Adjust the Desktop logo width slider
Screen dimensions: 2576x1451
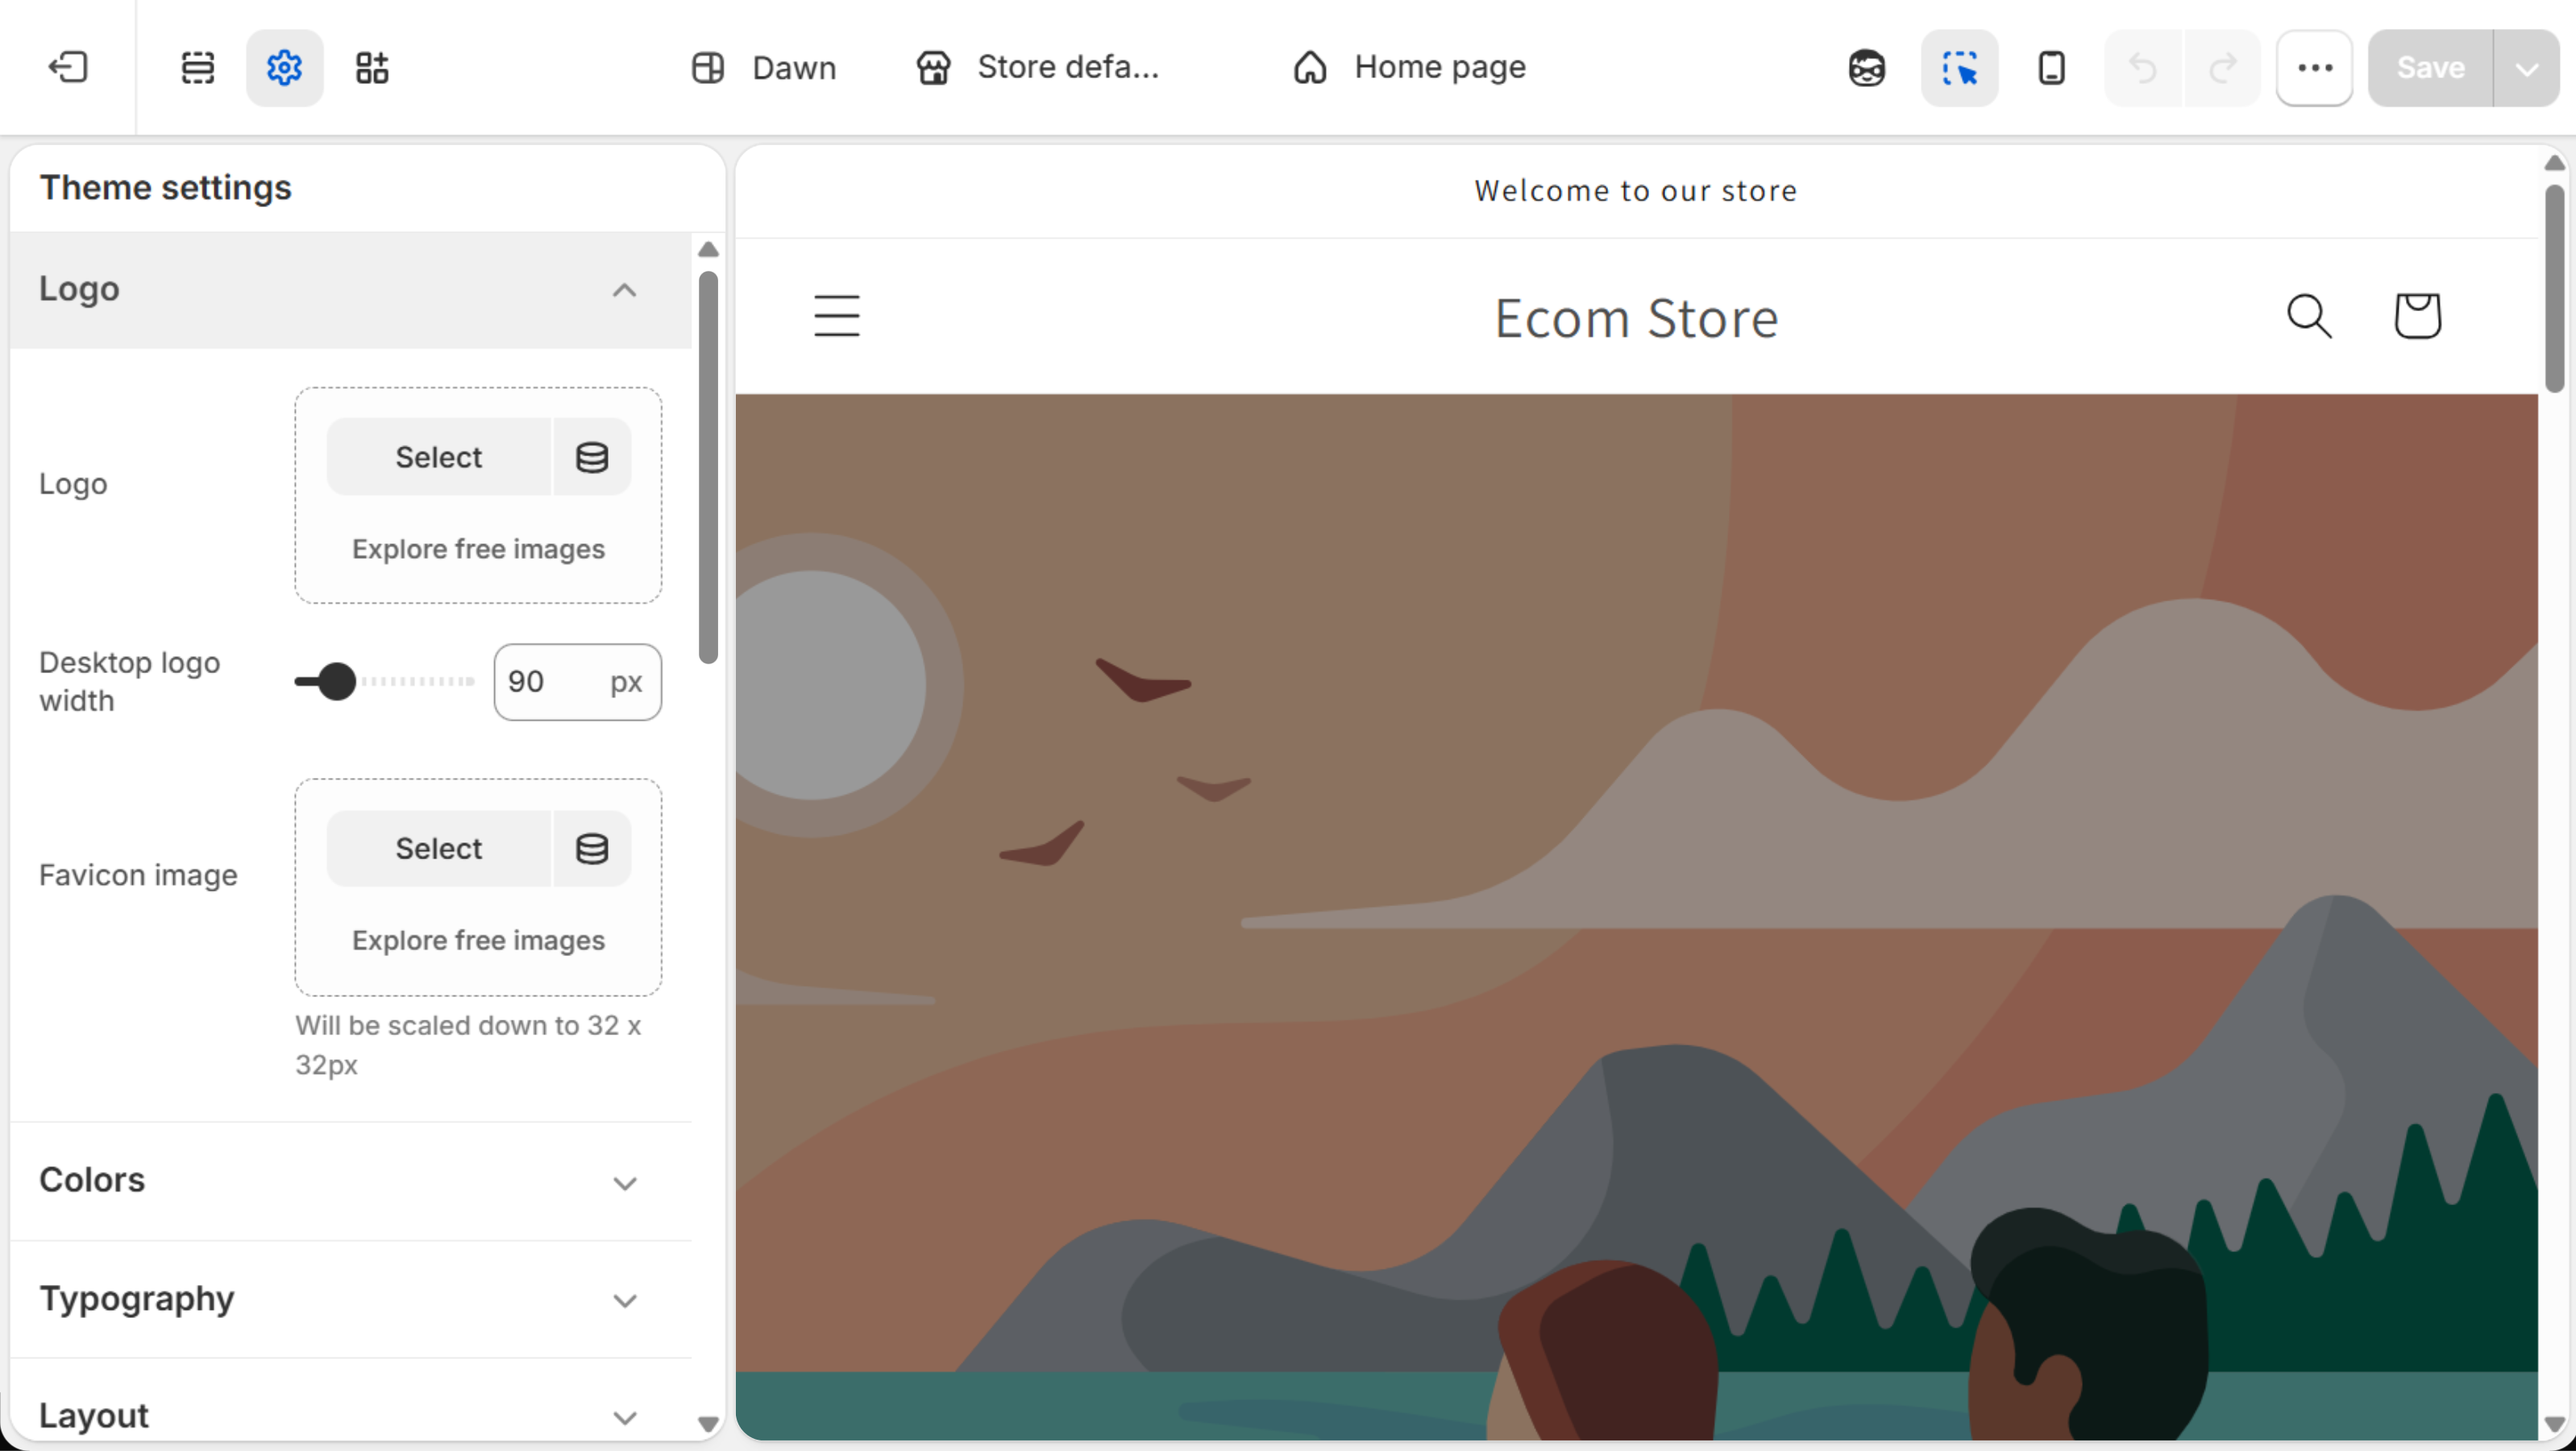pos(337,682)
